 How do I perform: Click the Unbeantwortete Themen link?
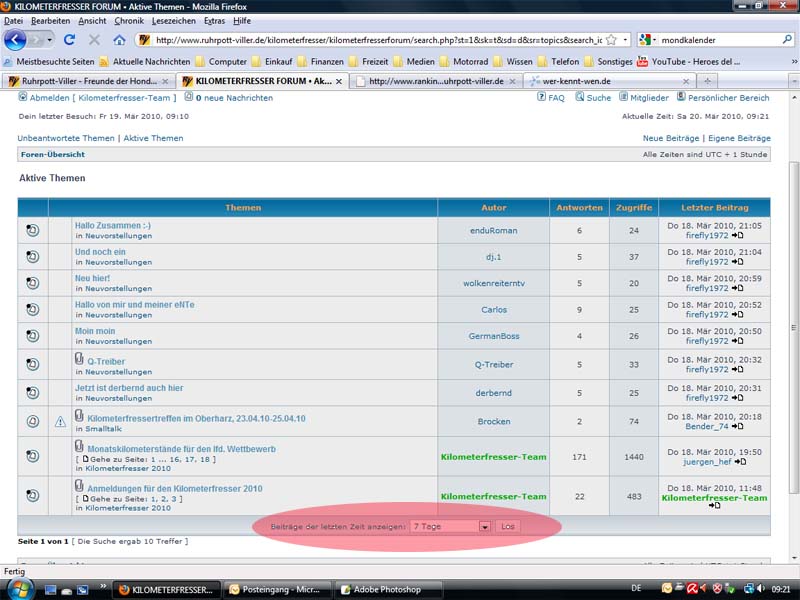(66, 138)
